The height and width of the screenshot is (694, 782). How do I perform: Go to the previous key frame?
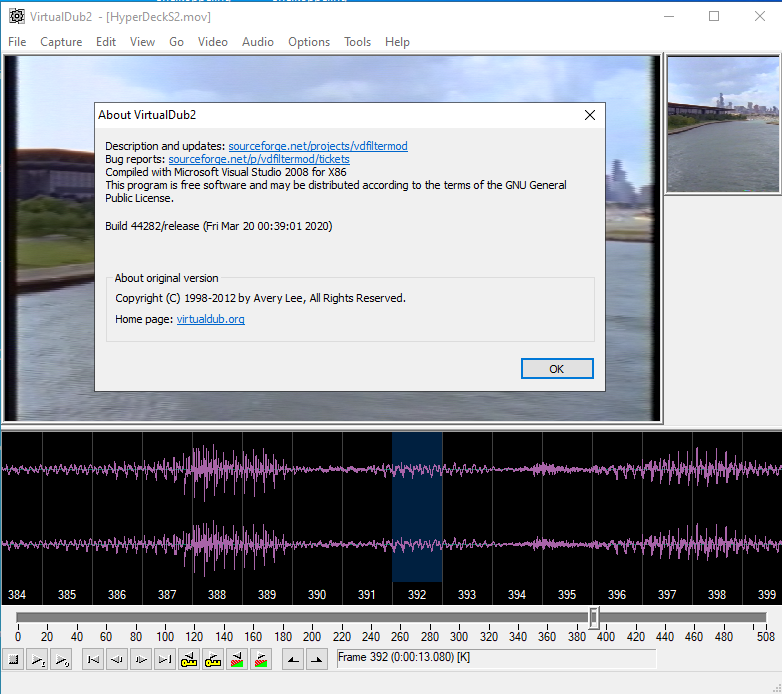pyautogui.click(x=189, y=659)
